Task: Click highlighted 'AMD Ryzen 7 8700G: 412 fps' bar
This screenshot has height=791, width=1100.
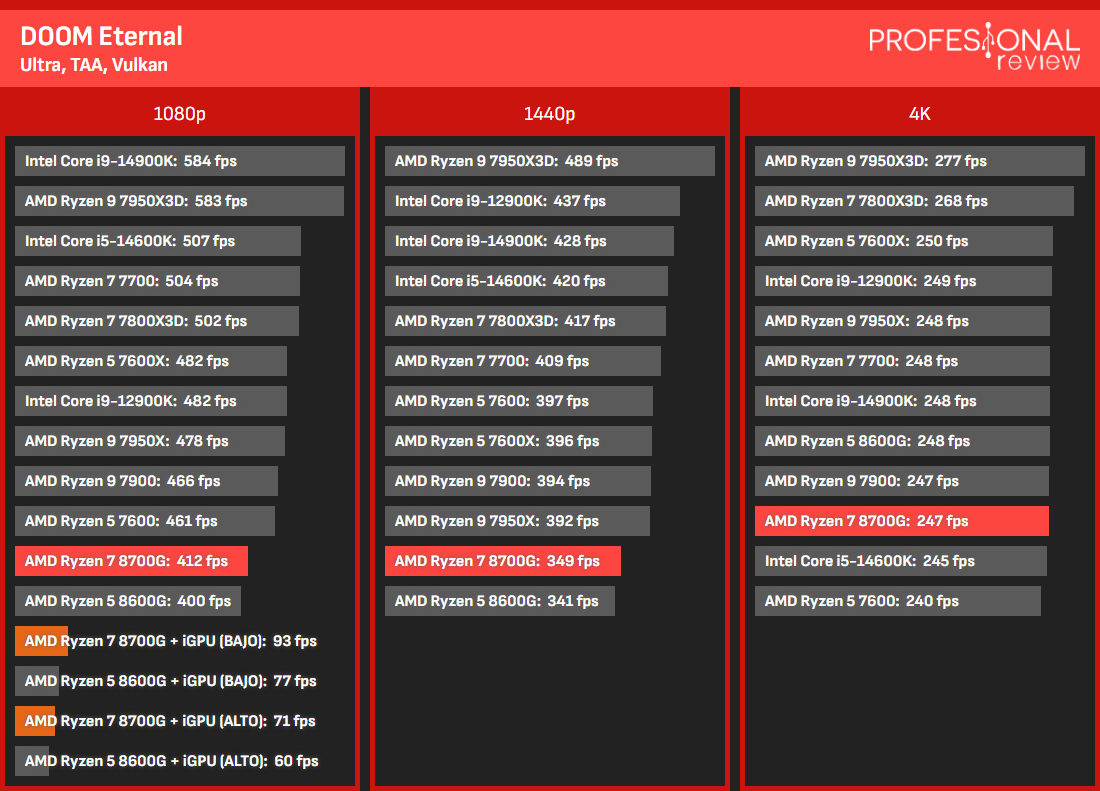Action: (131, 560)
